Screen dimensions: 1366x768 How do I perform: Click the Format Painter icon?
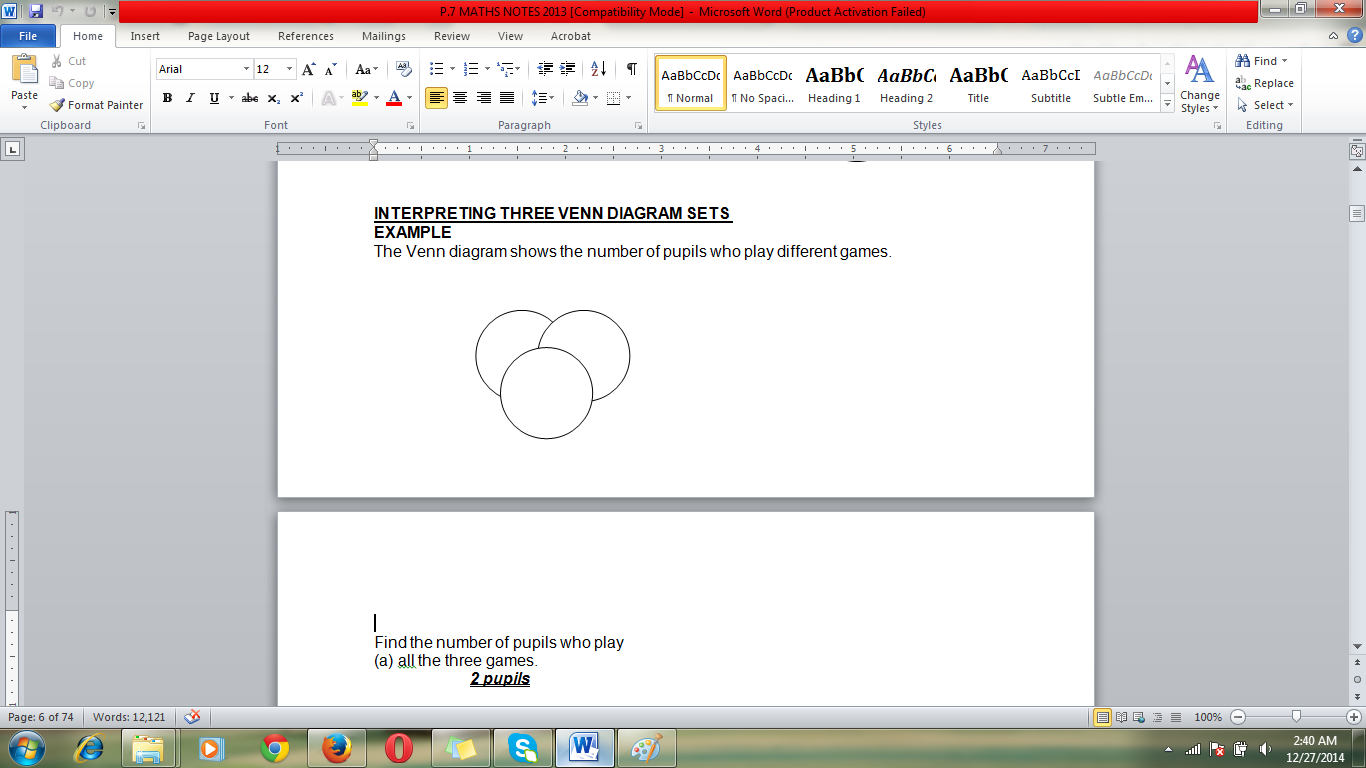pos(57,105)
